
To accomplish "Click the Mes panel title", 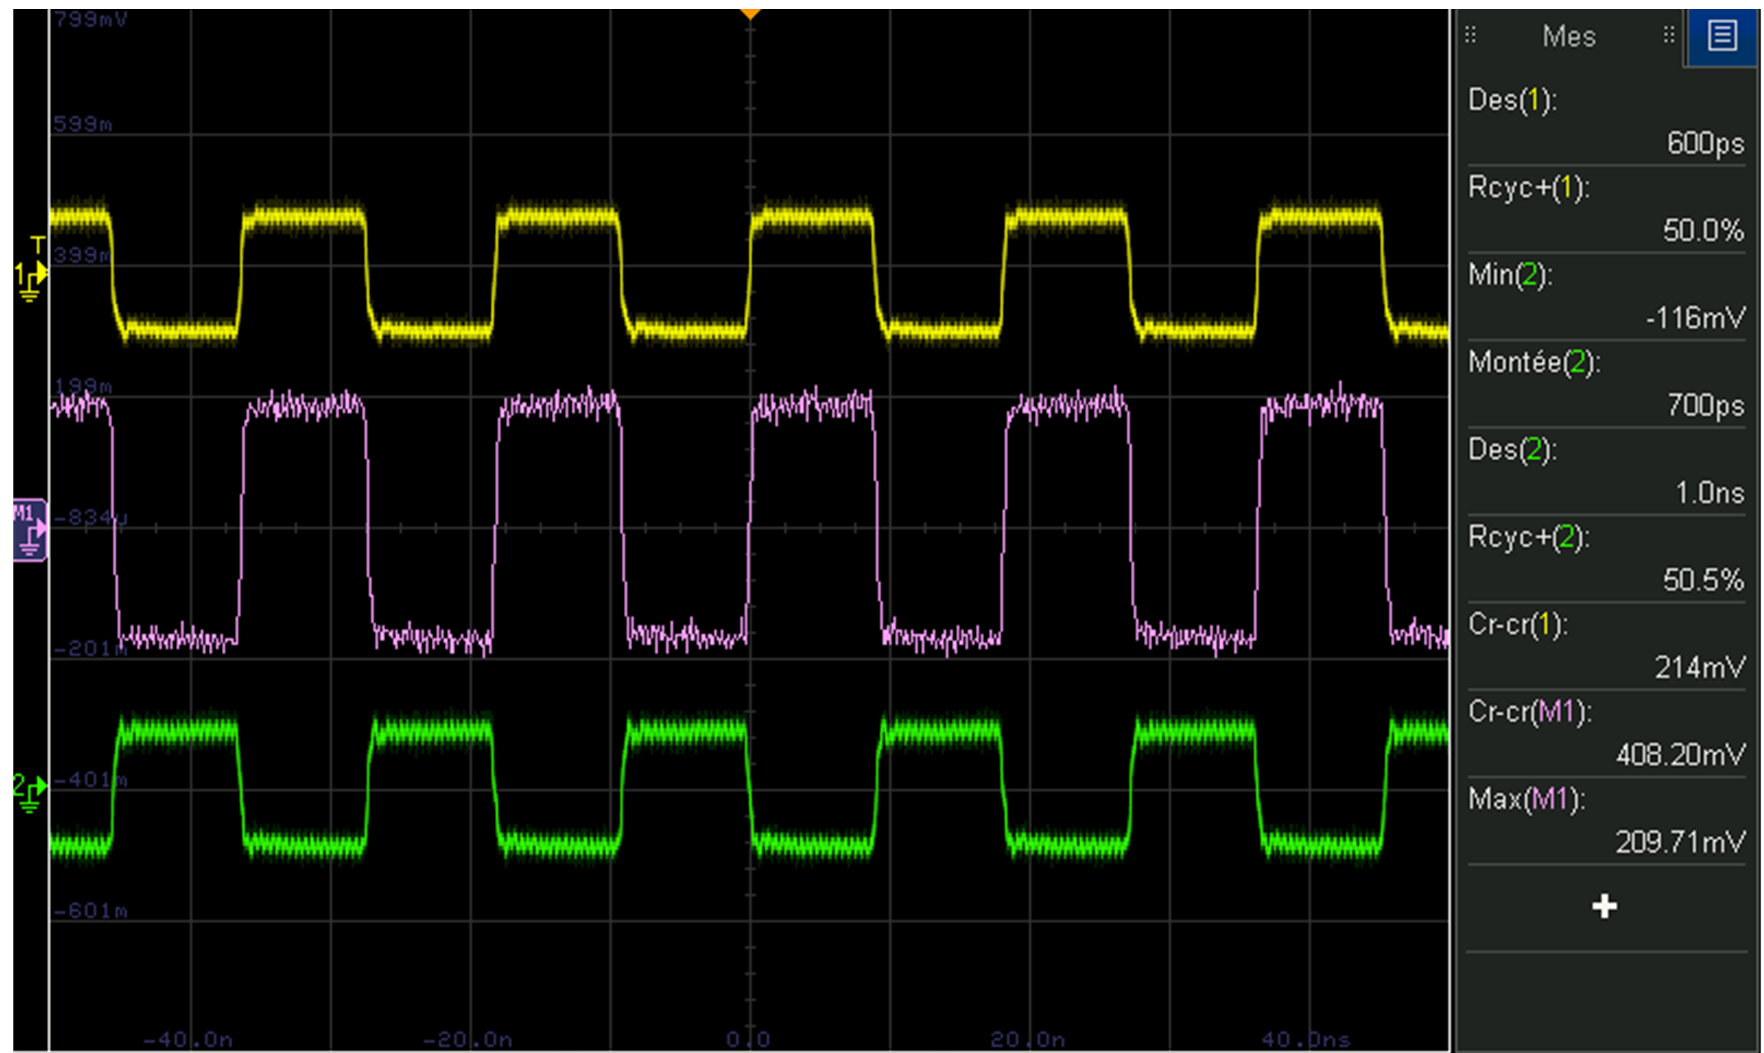I will tap(1569, 37).
